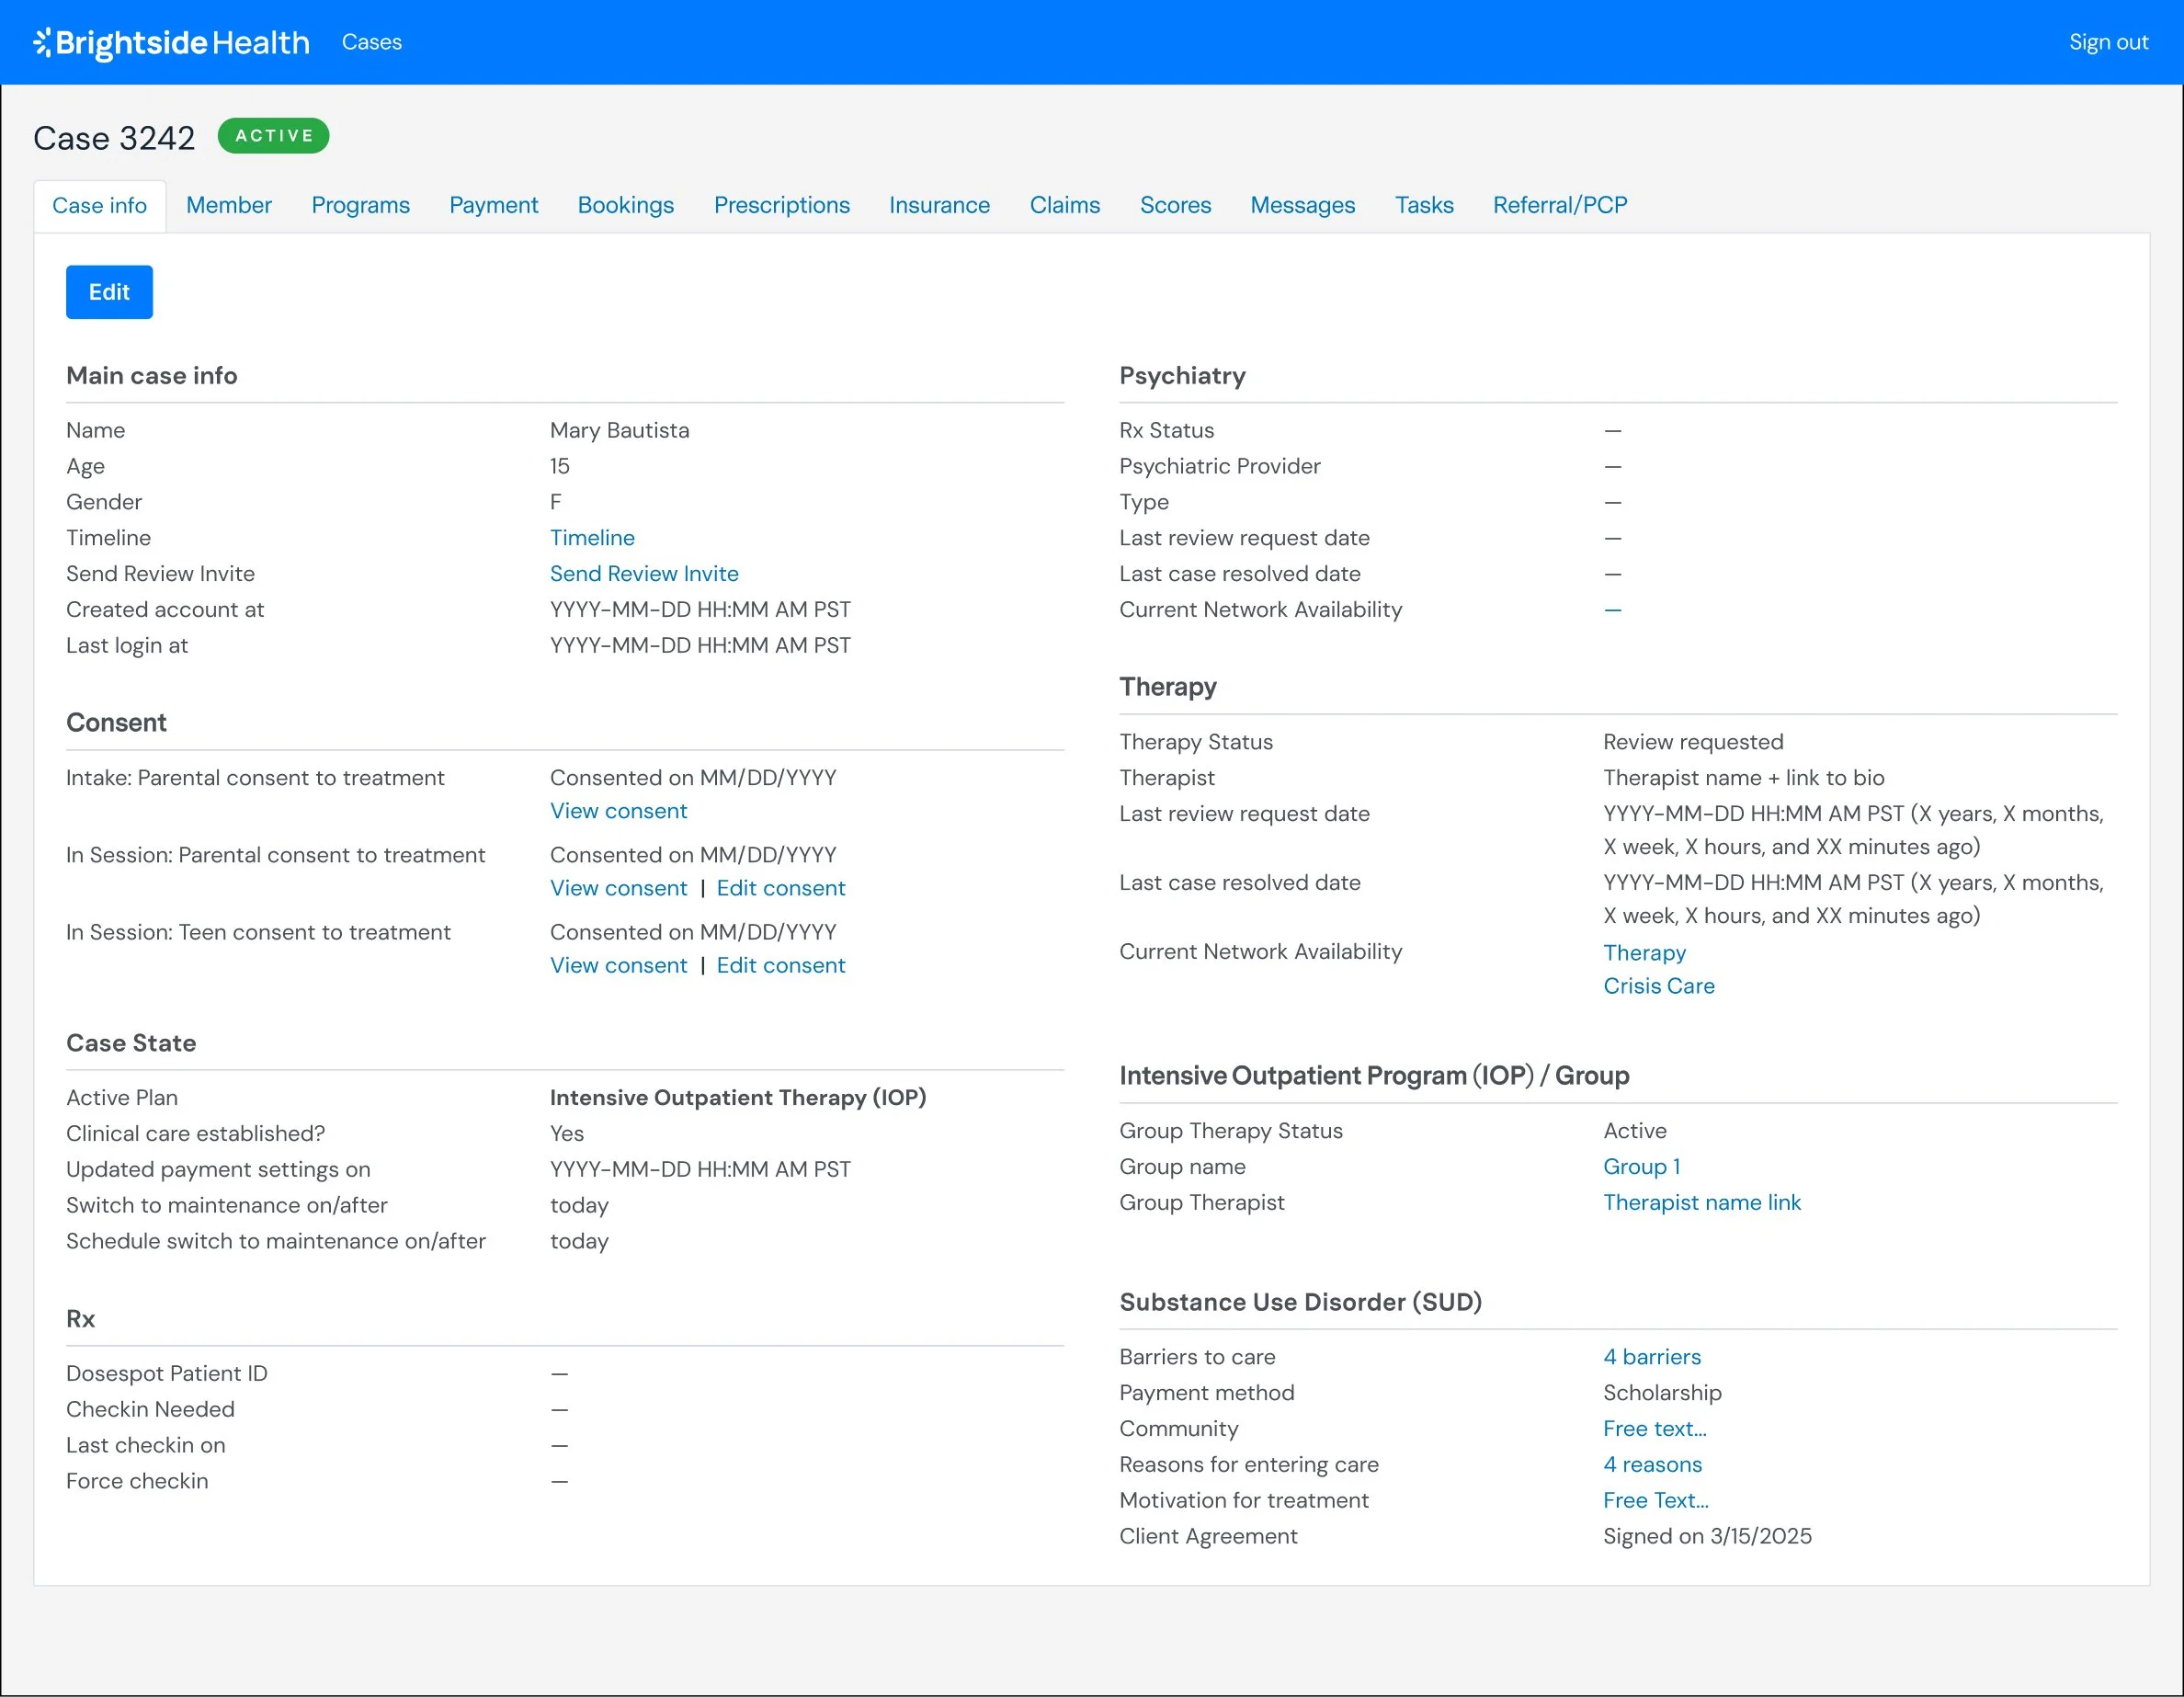Open the Timeline link
Viewport: 2184px width, 1697px height.
pyautogui.click(x=592, y=538)
